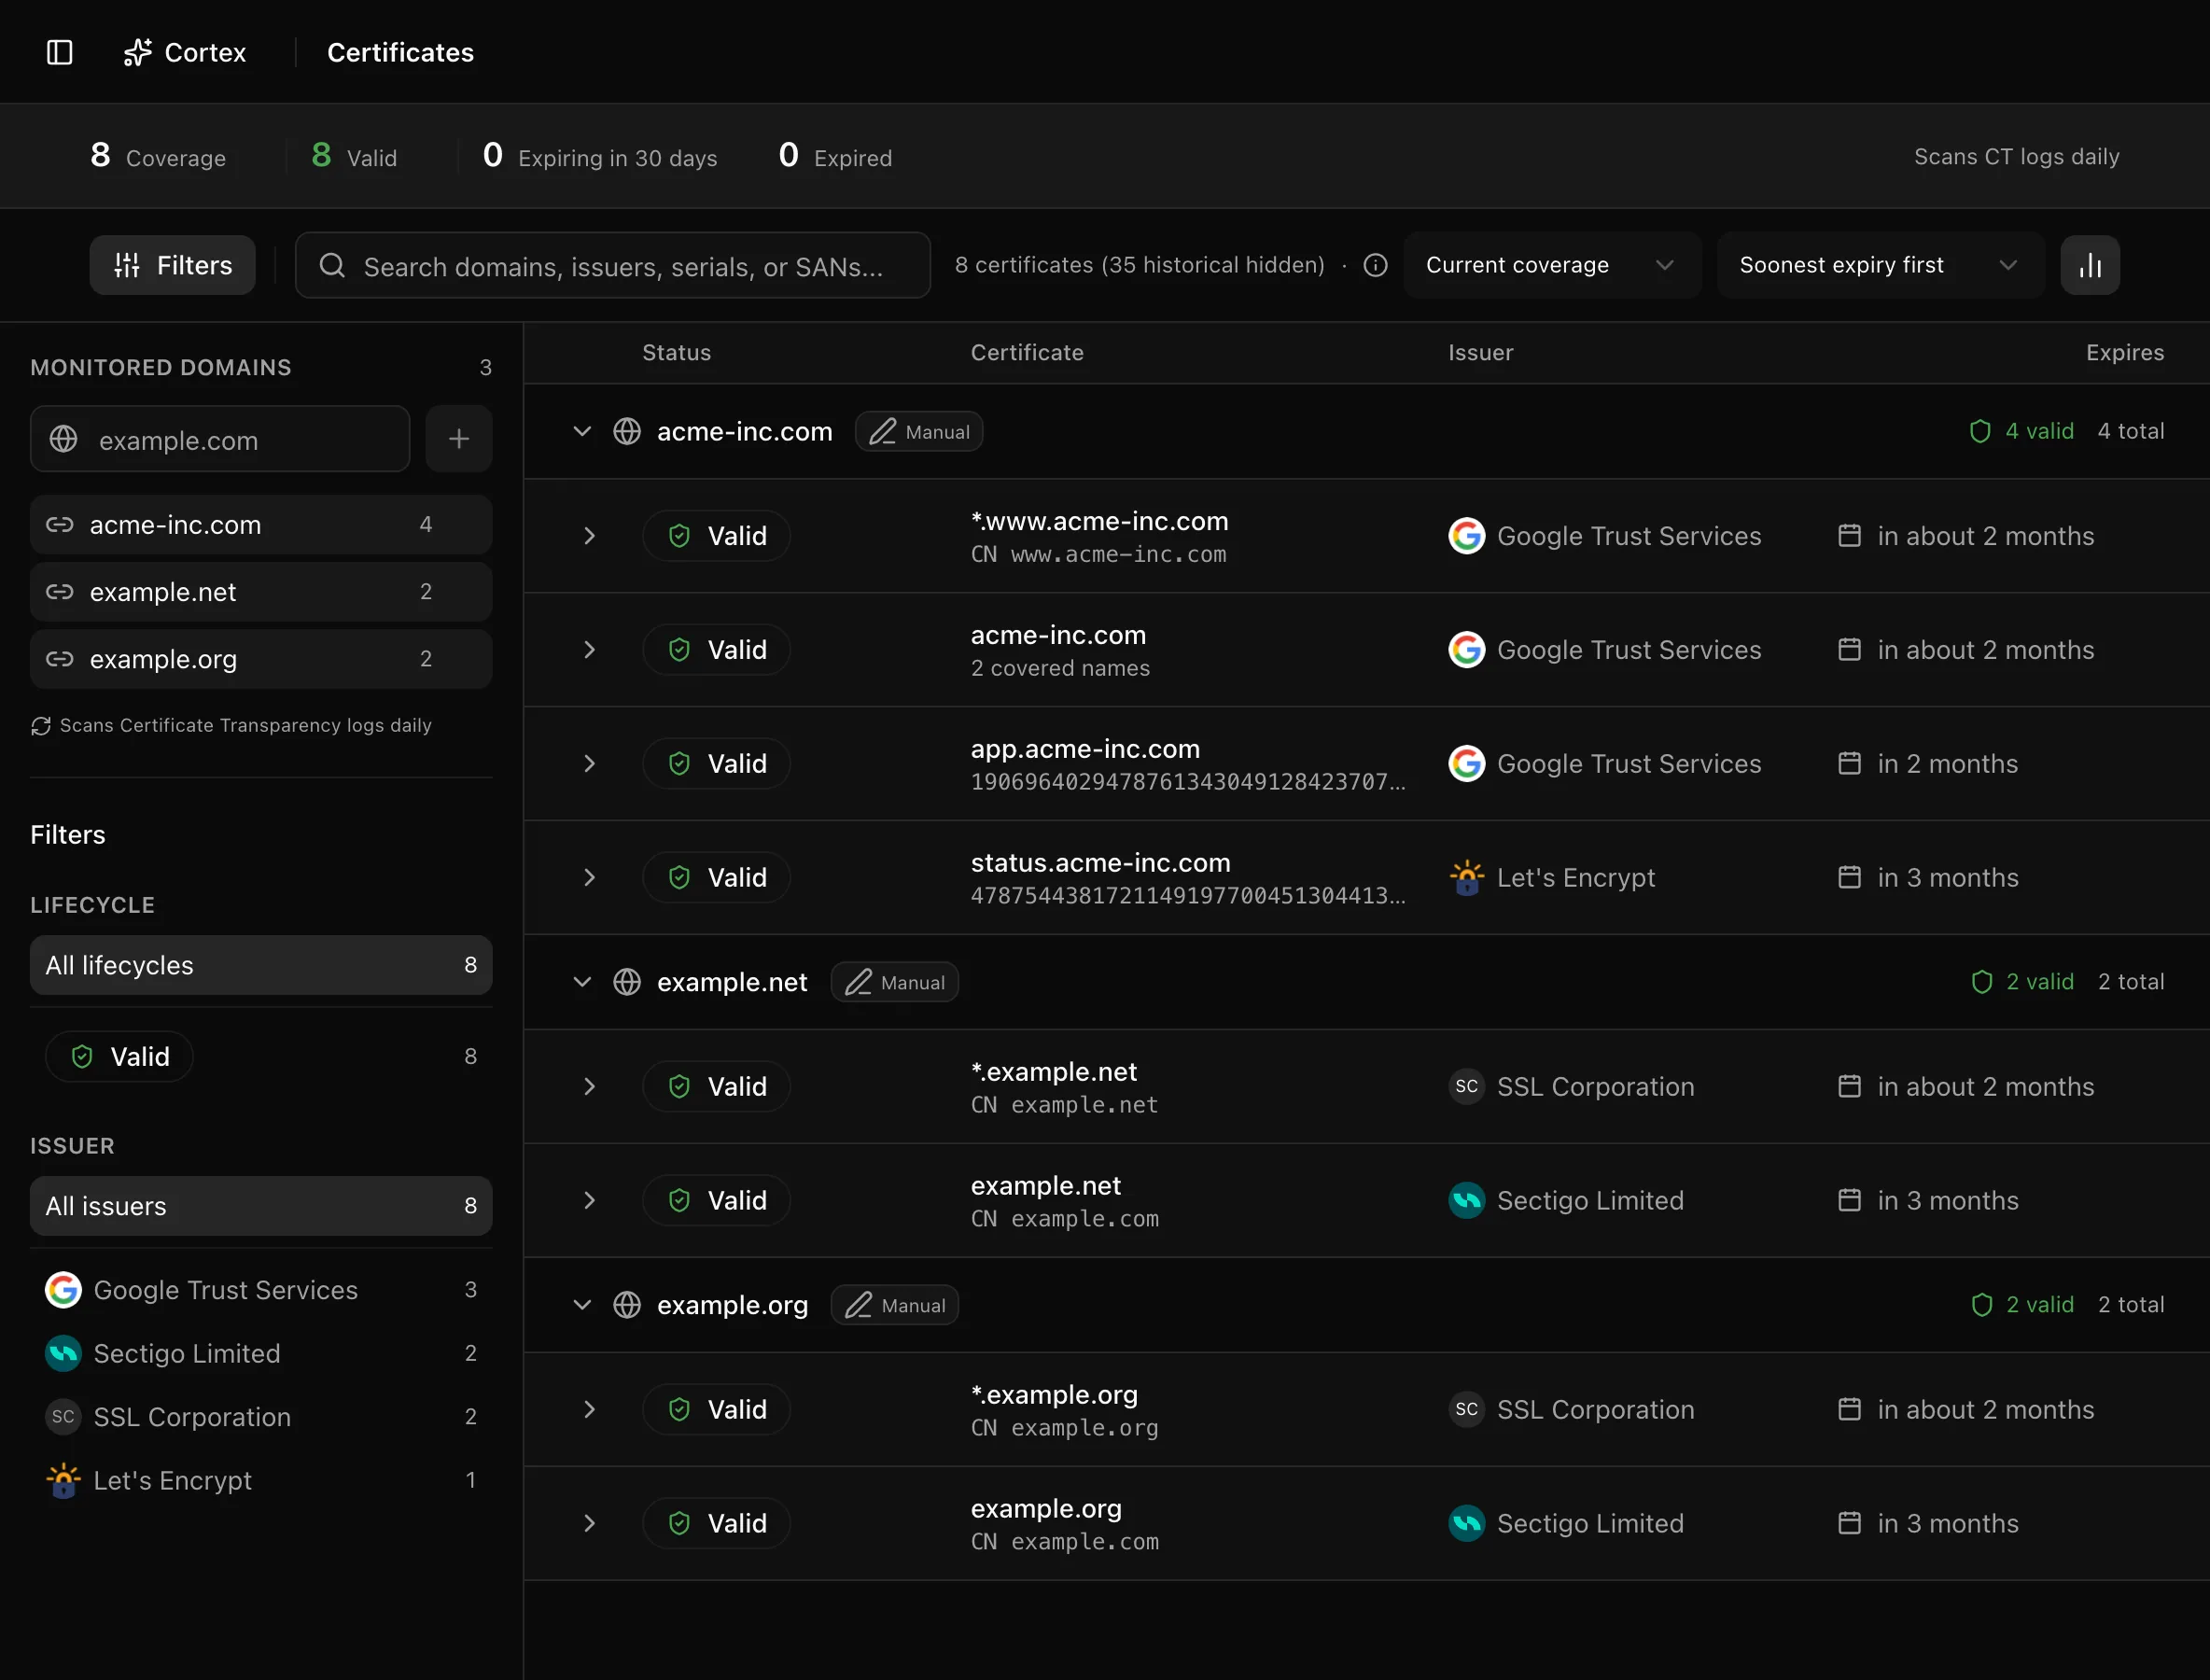
Task: Click link icon beside example.org in sidebar
Action: 60,659
